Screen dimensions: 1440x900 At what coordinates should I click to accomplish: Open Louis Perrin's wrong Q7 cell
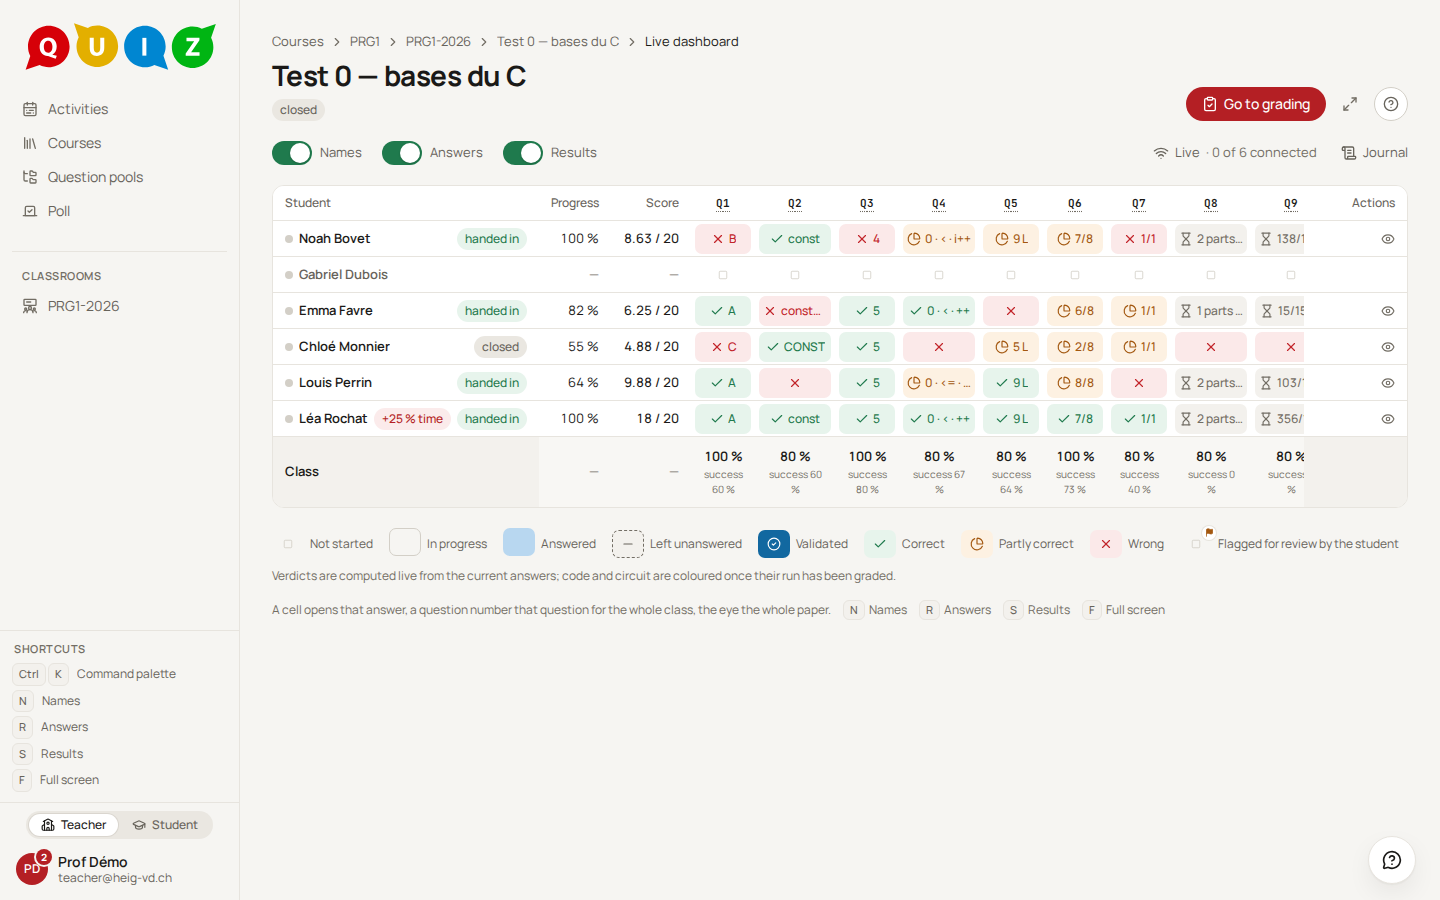click(x=1139, y=383)
